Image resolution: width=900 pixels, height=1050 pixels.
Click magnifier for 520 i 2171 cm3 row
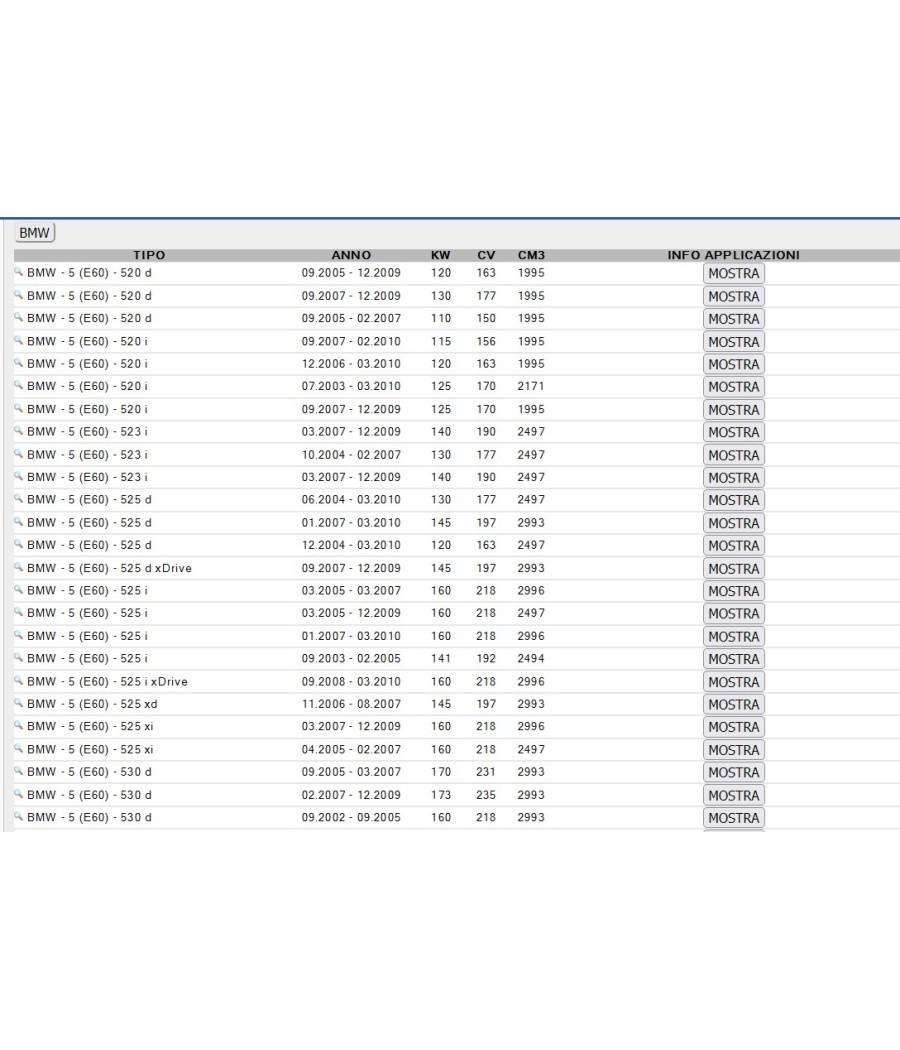(x=19, y=385)
